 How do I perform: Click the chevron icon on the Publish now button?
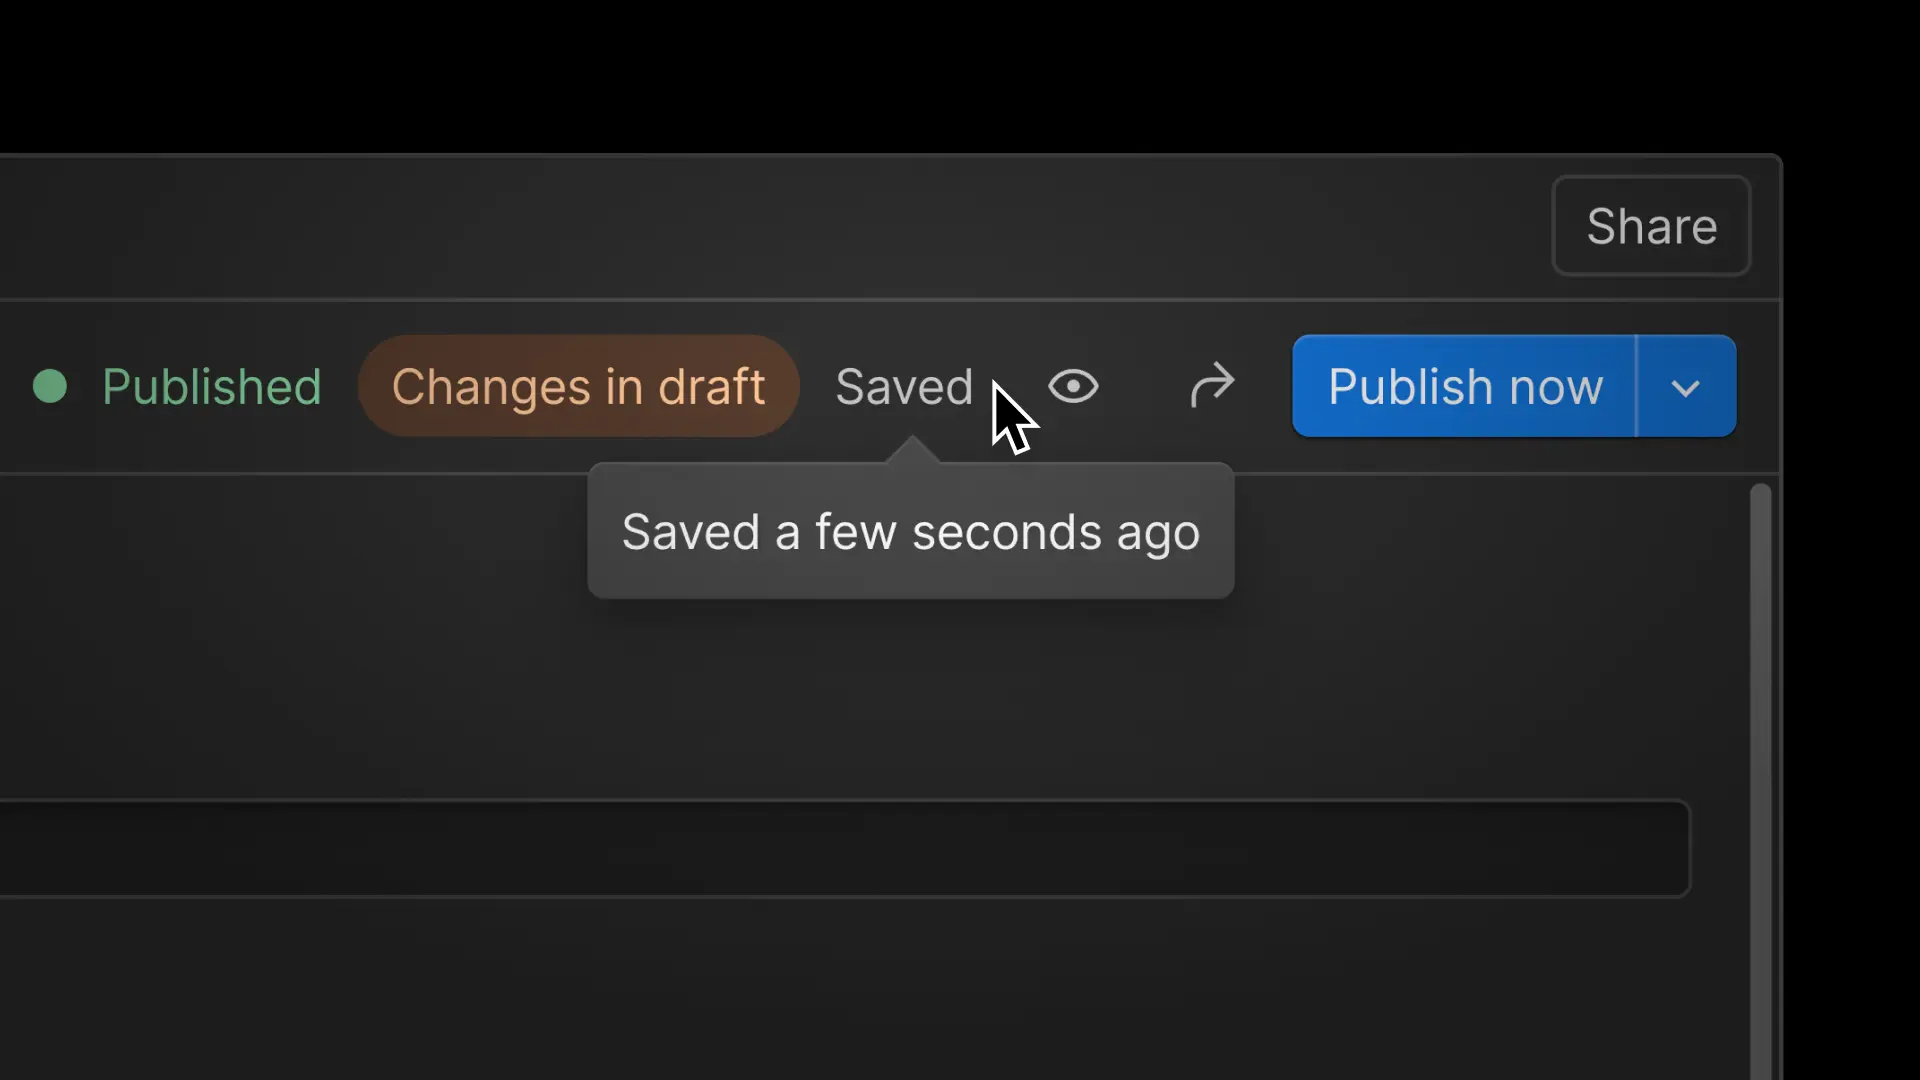pos(1685,387)
